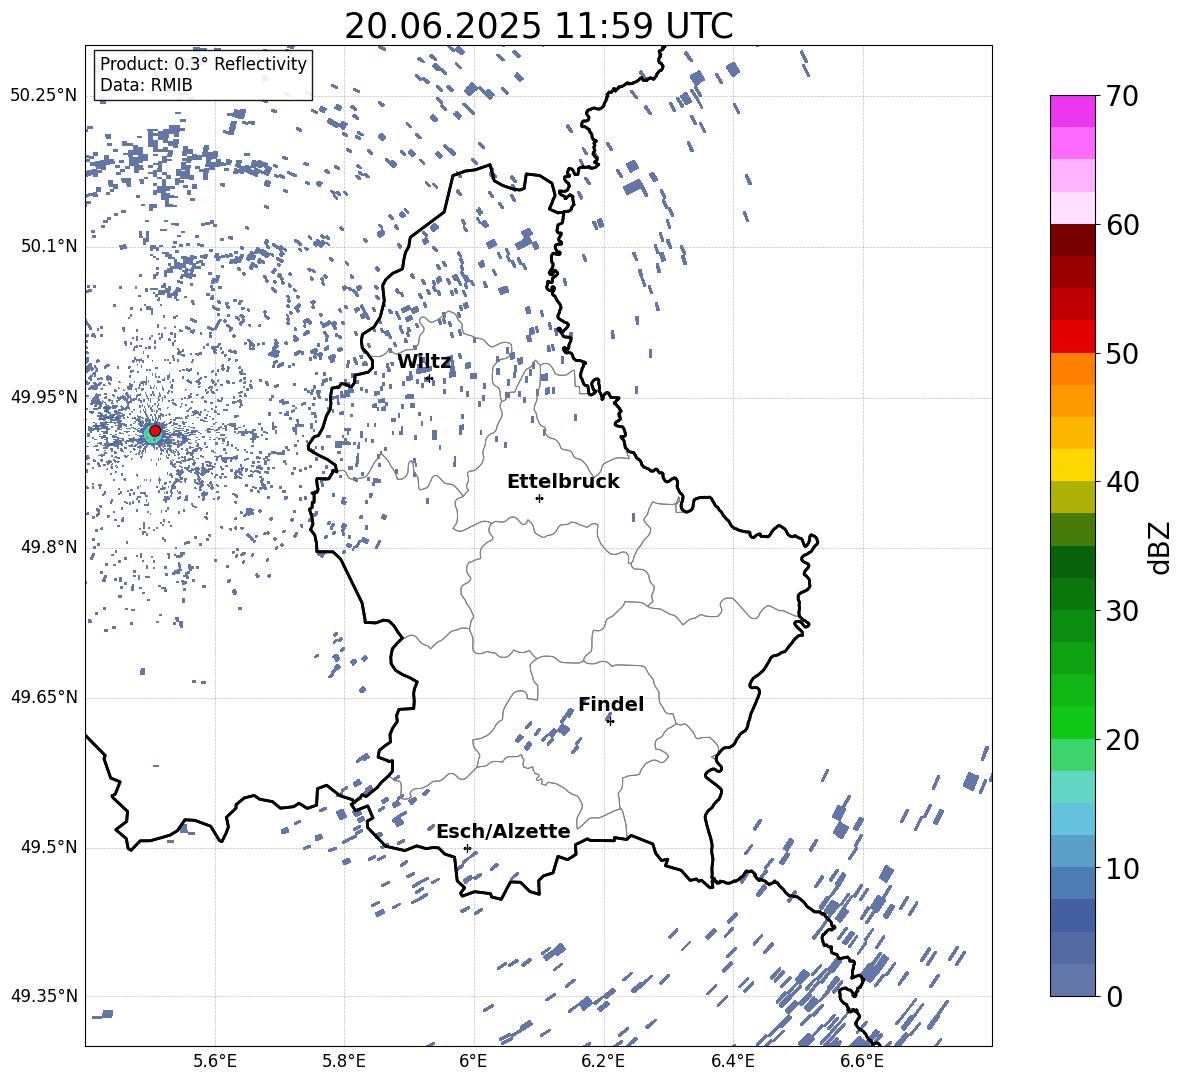Click the 30 tick label on colorbar
The height and width of the screenshot is (1081, 1184).
pos(1122,611)
